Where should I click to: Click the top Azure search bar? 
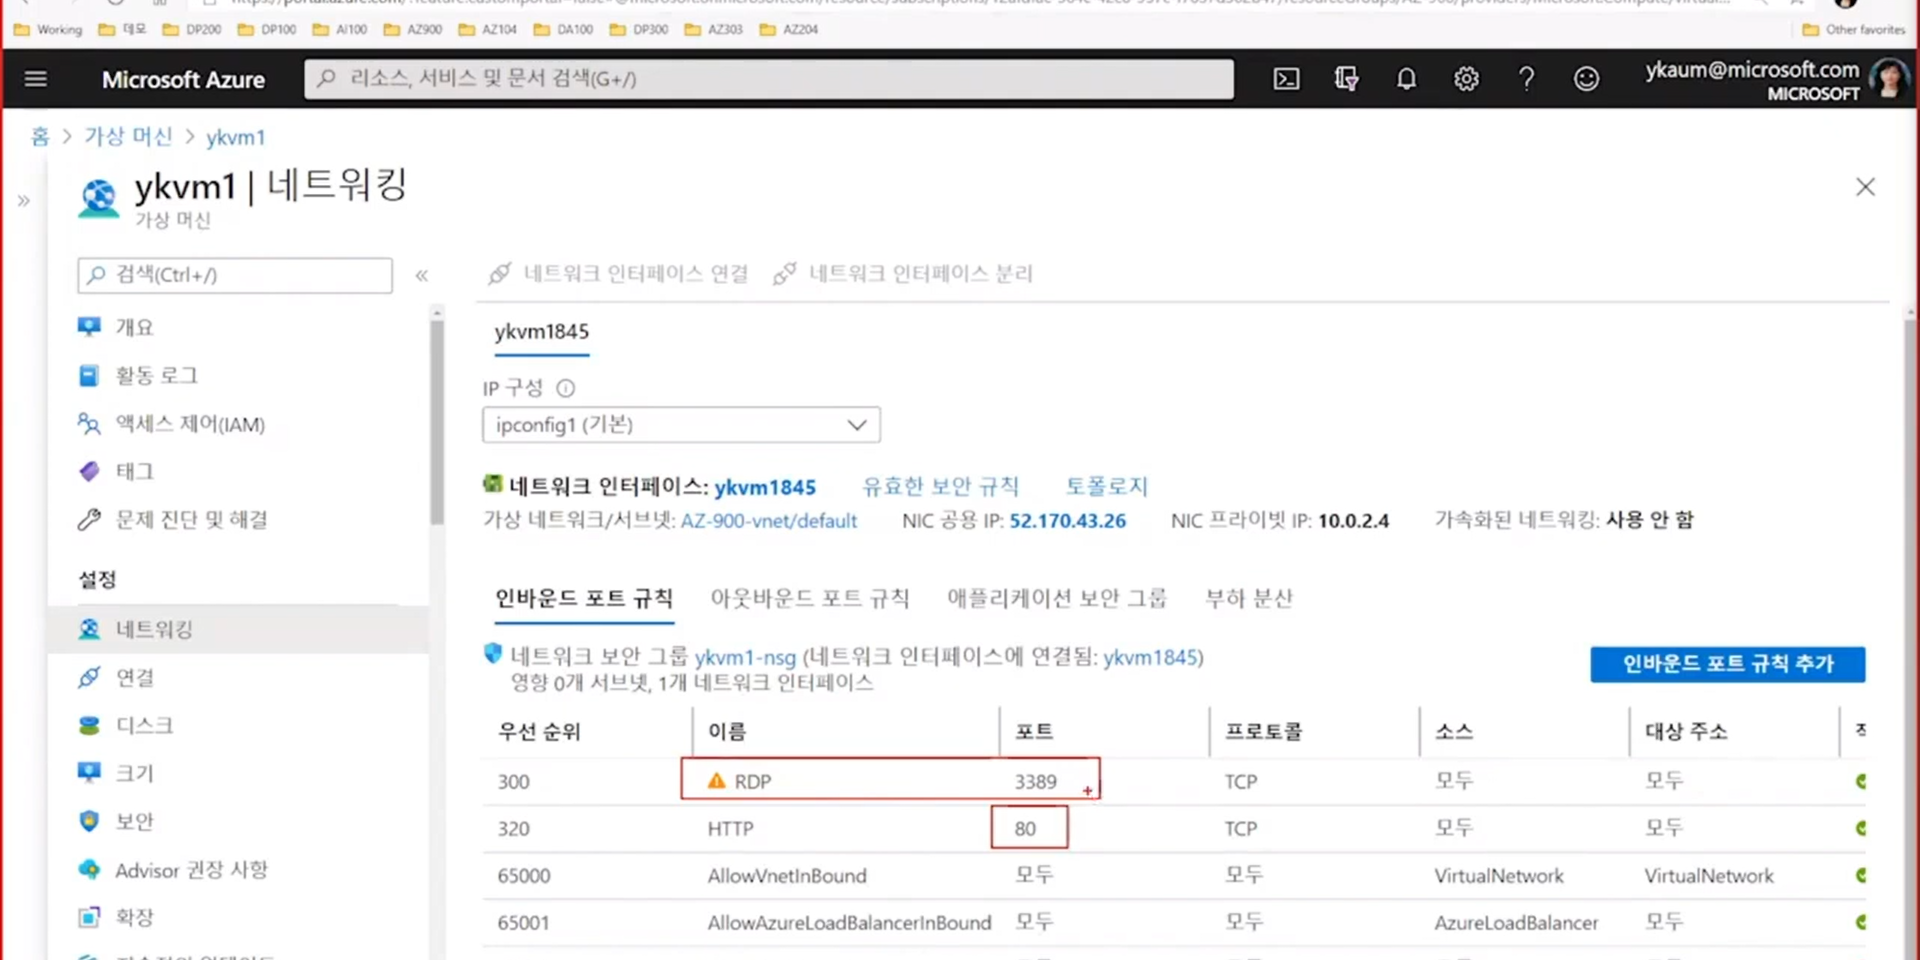coord(768,78)
